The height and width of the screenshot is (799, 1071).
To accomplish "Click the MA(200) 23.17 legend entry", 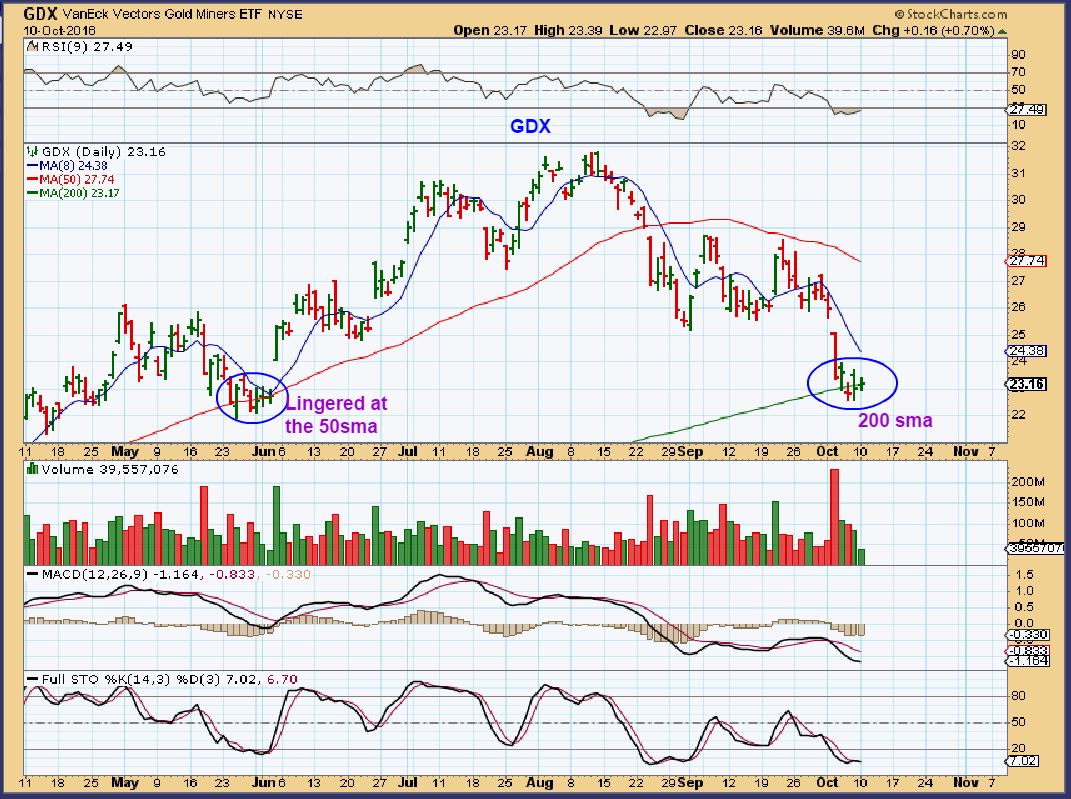I will (79, 193).
